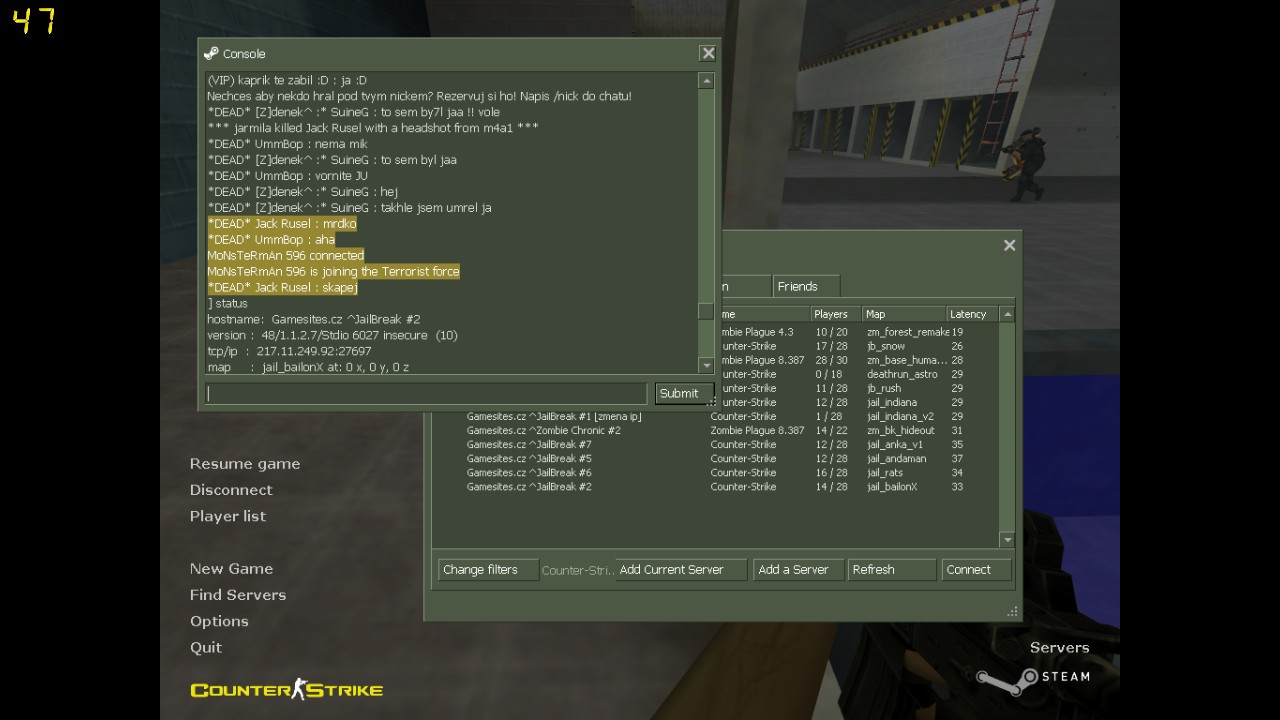1280x720 pixels.
Task: Disconnect from the current server
Action: (231, 490)
